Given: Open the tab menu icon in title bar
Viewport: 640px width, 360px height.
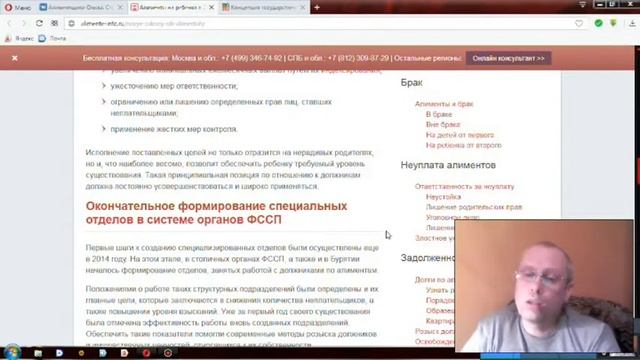Looking at the screenshot, I should (582, 4).
